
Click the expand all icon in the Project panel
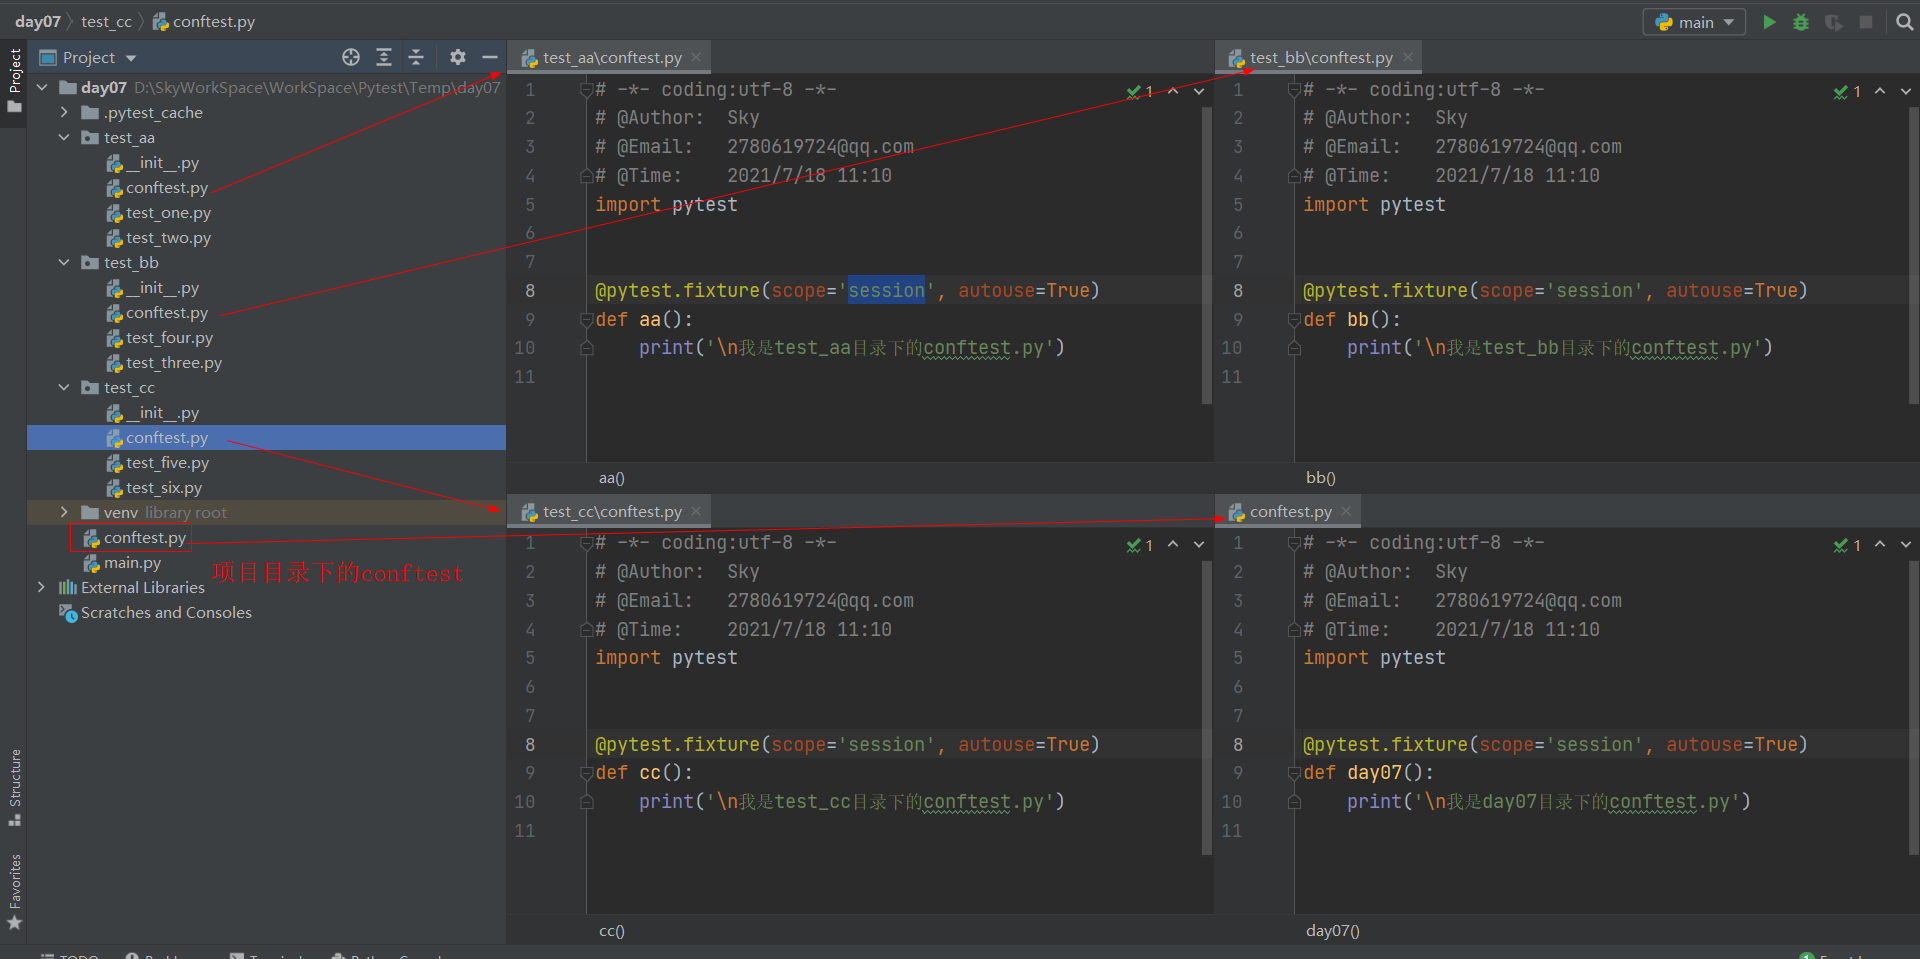(384, 57)
